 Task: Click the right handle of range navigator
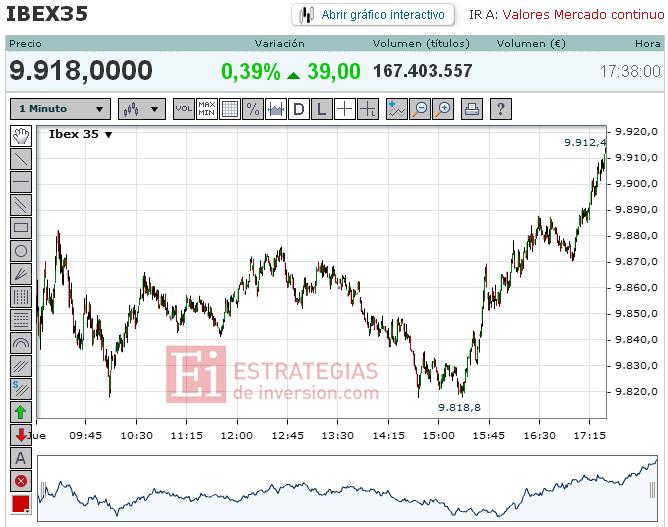(652, 490)
